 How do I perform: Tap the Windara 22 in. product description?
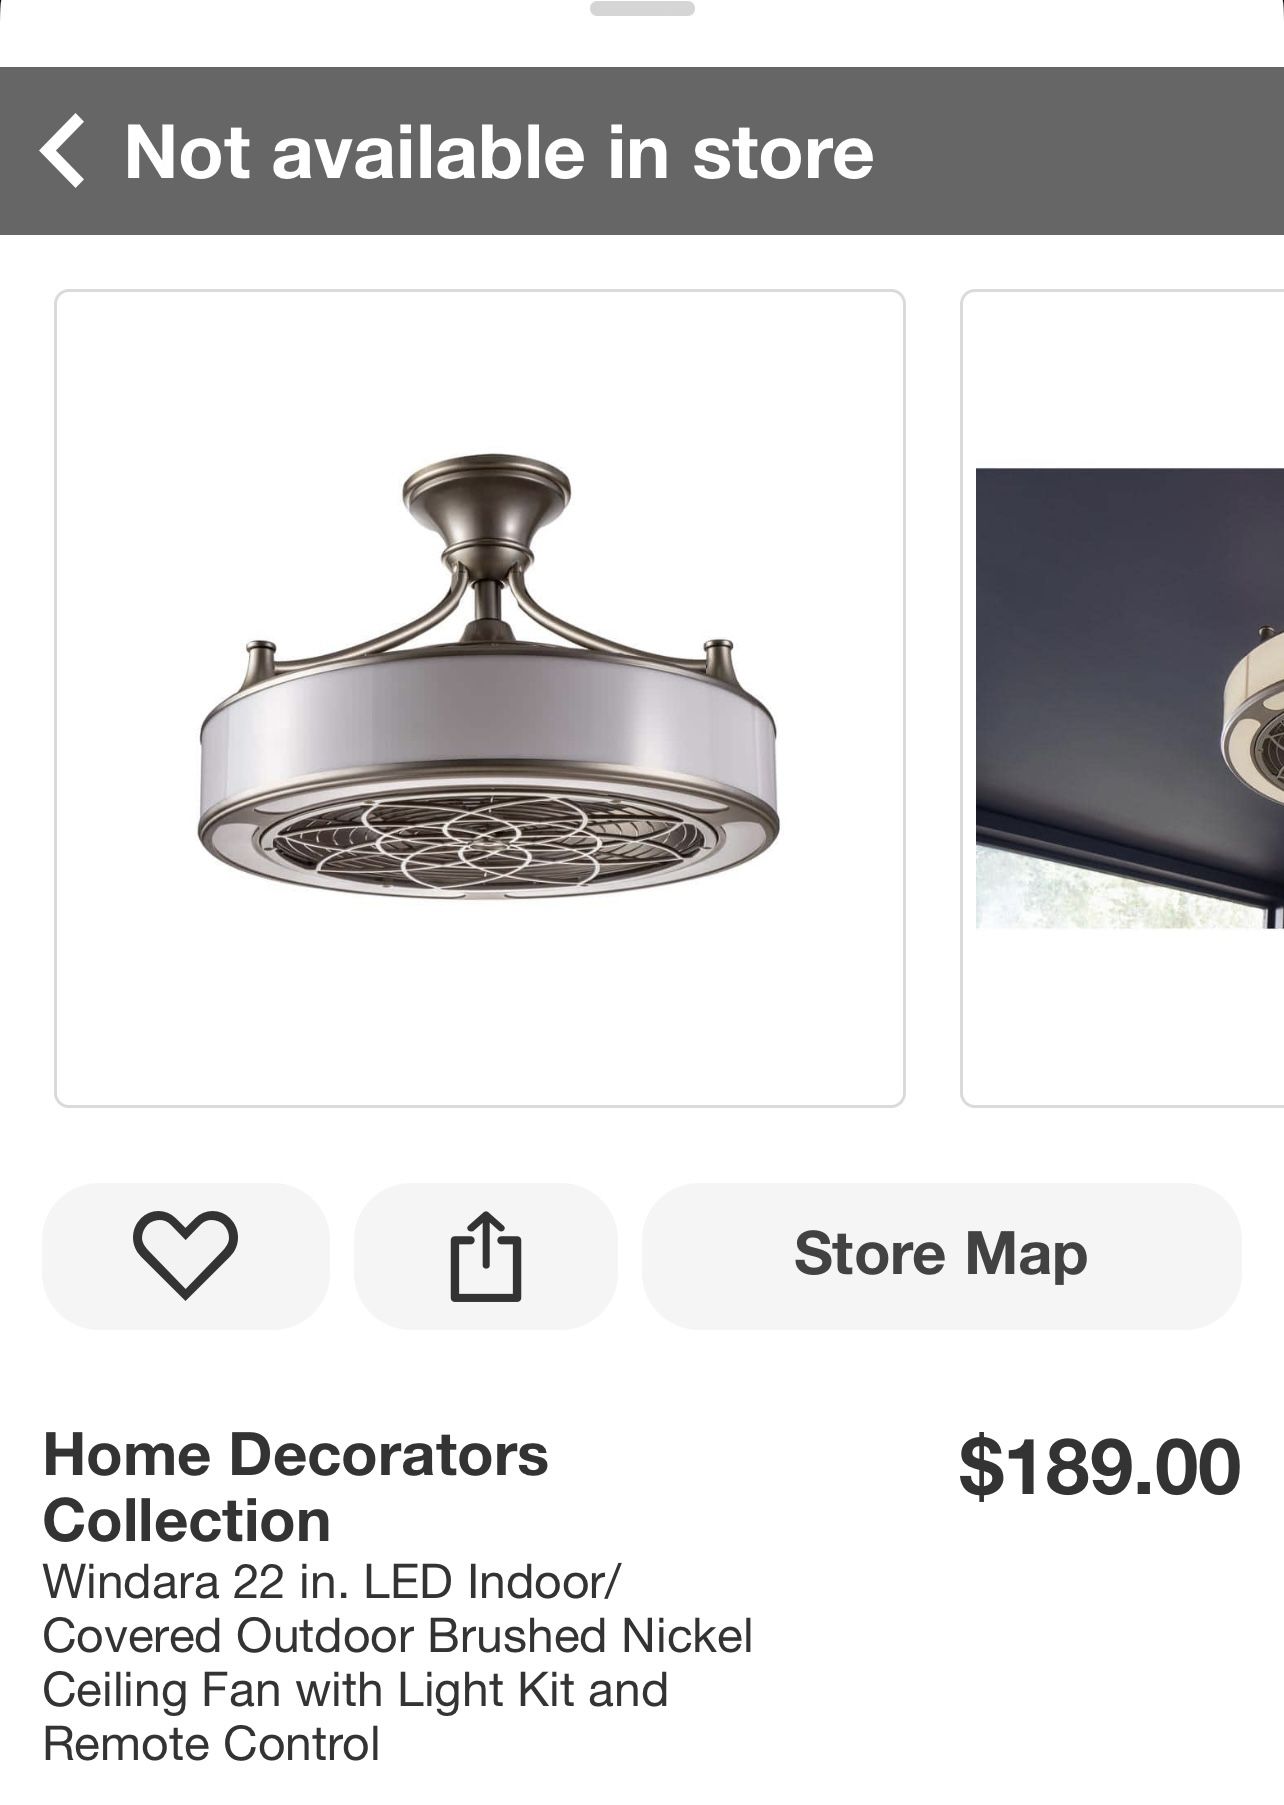click(397, 1663)
